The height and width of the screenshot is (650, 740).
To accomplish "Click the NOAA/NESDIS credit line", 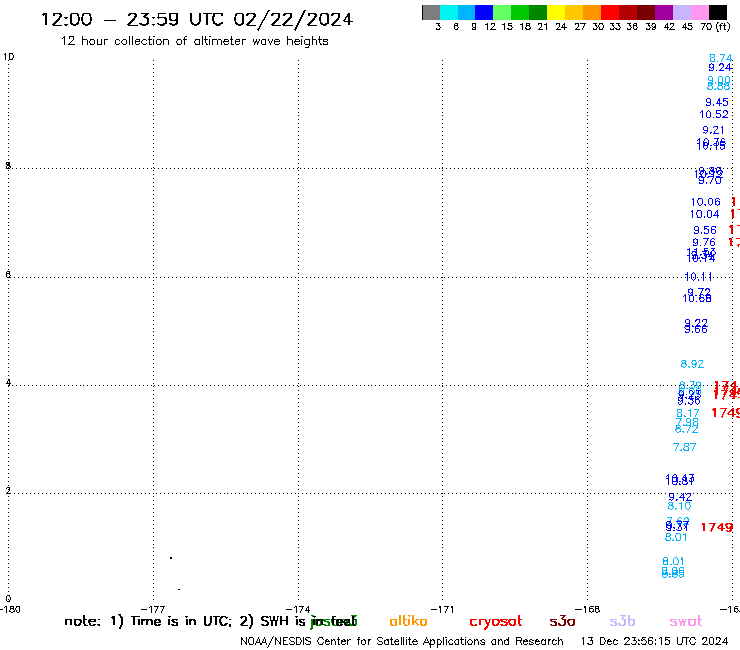I will coord(402,642).
